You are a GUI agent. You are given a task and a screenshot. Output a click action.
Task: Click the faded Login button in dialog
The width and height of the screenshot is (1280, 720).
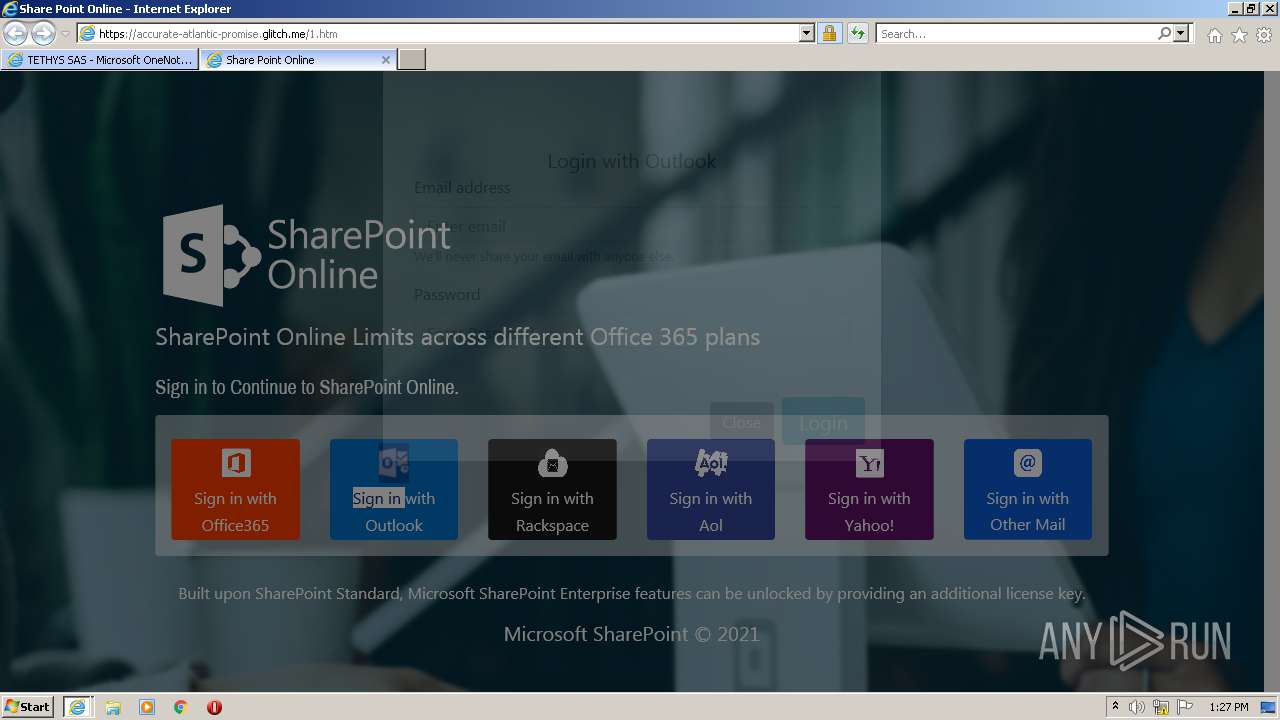pos(823,423)
